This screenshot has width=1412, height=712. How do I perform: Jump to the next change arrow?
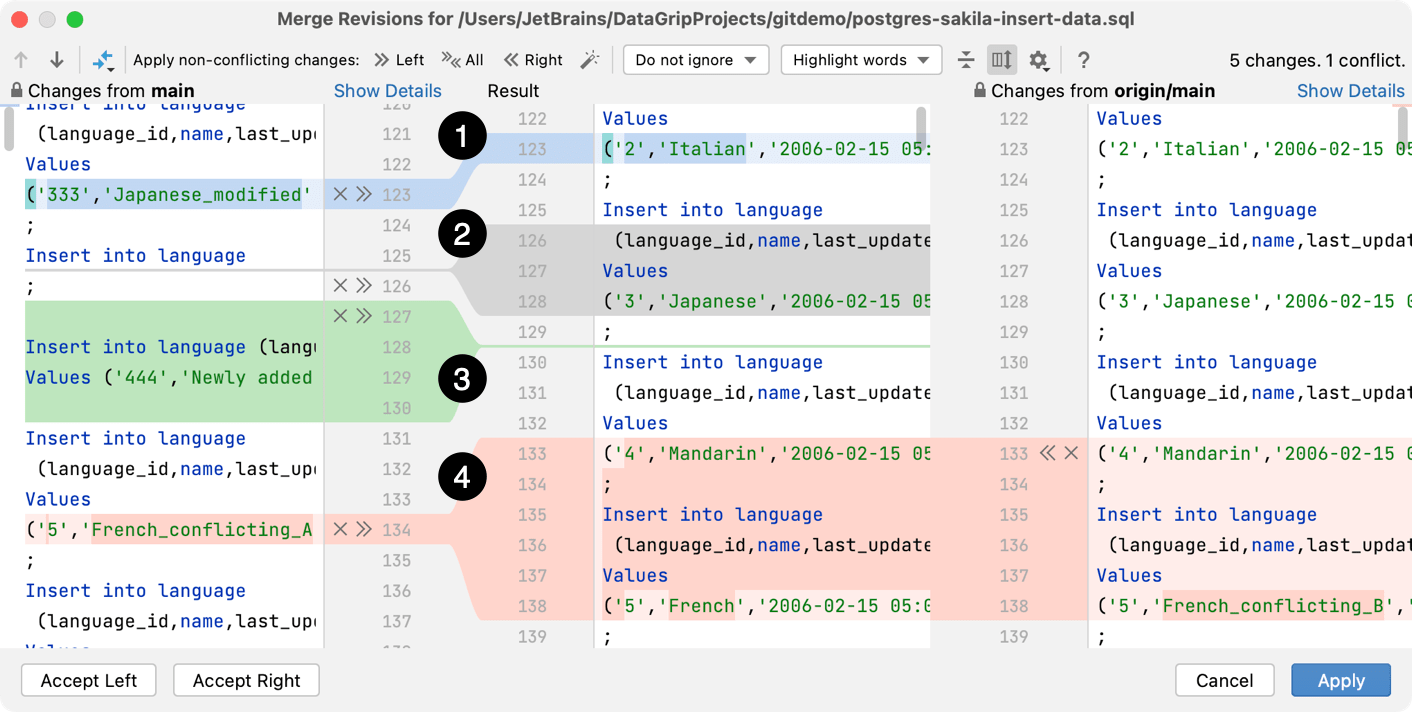coord(57,60)
